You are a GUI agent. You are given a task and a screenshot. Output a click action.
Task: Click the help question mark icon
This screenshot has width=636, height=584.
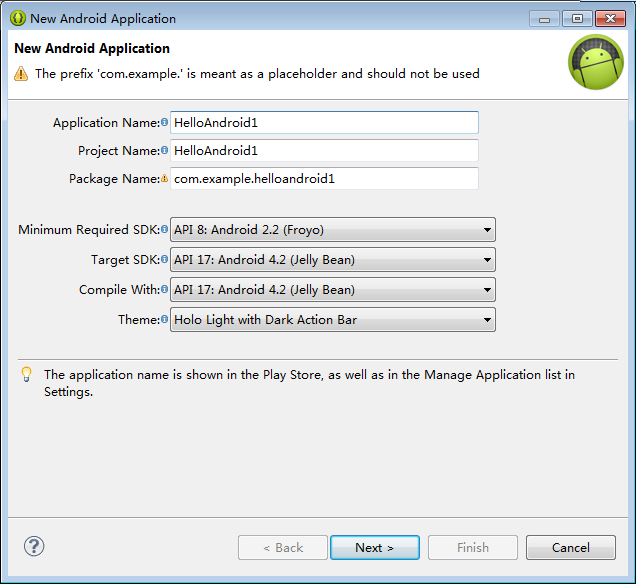click(34, 546)
